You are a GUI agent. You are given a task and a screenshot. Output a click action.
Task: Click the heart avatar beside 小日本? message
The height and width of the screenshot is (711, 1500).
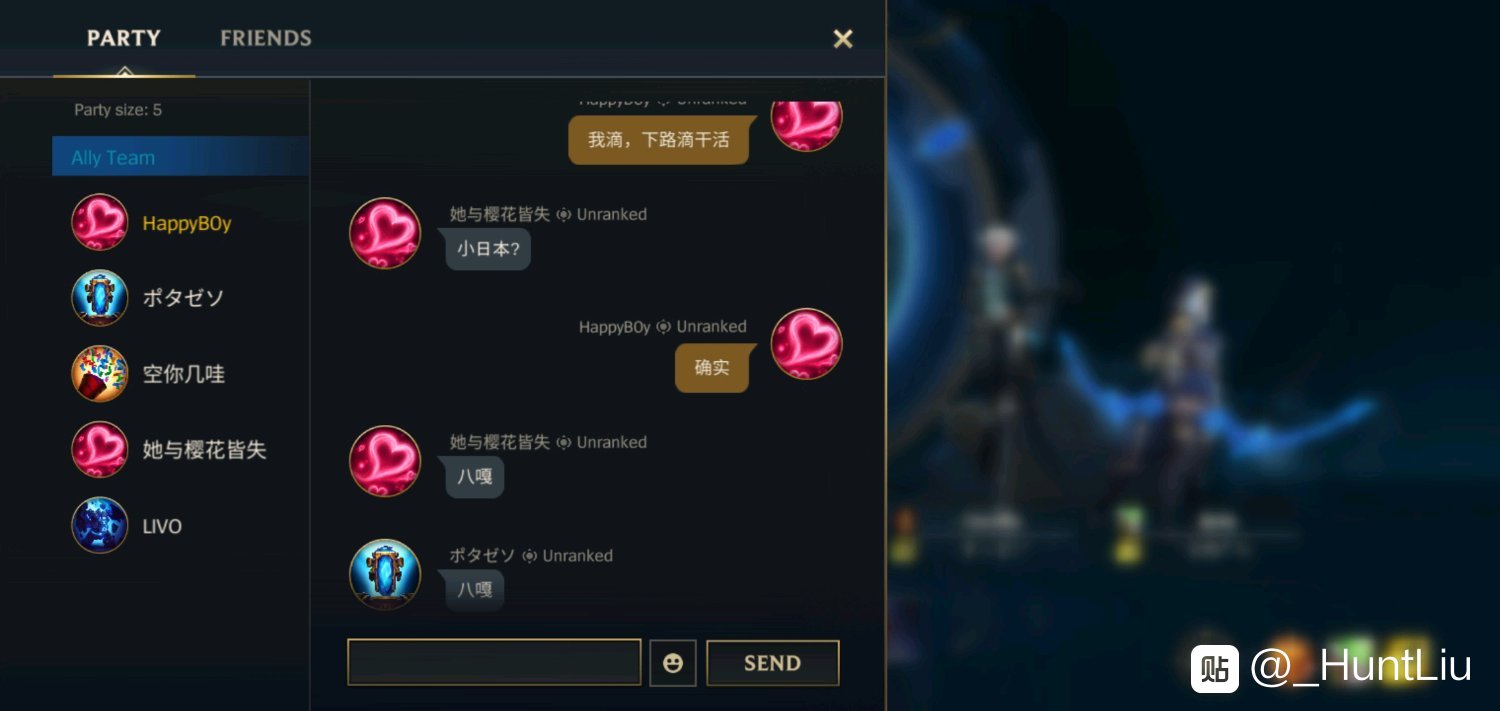[x=385, y=233]
